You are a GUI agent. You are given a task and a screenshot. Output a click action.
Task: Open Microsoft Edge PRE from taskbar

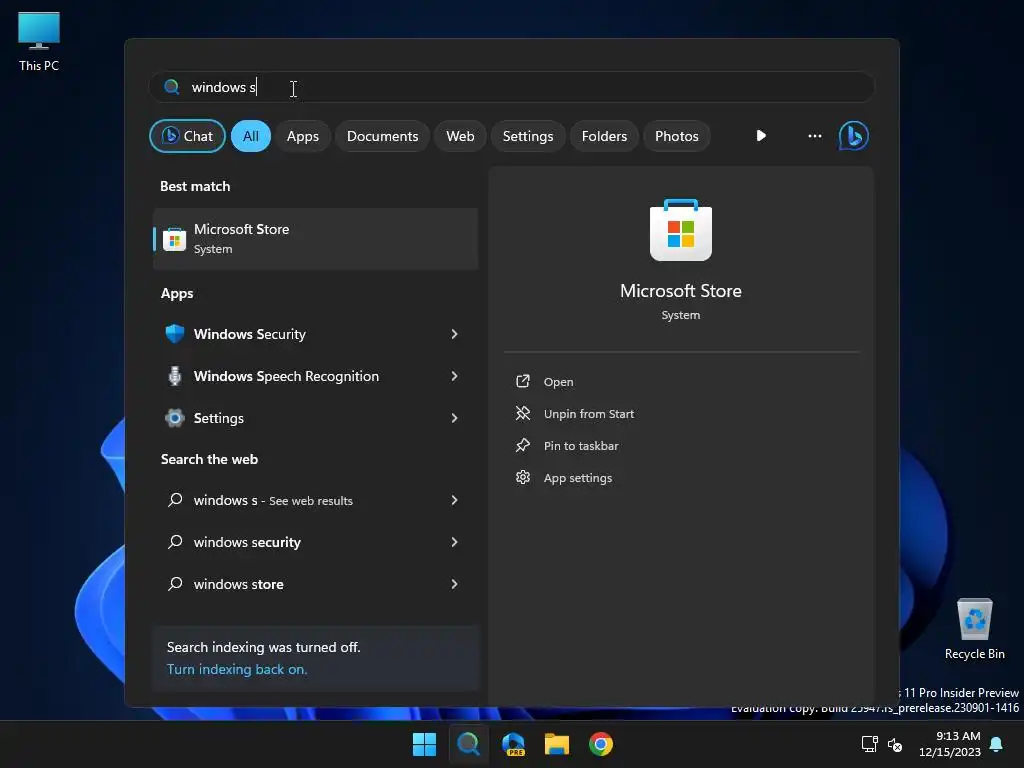pos(513,744)
